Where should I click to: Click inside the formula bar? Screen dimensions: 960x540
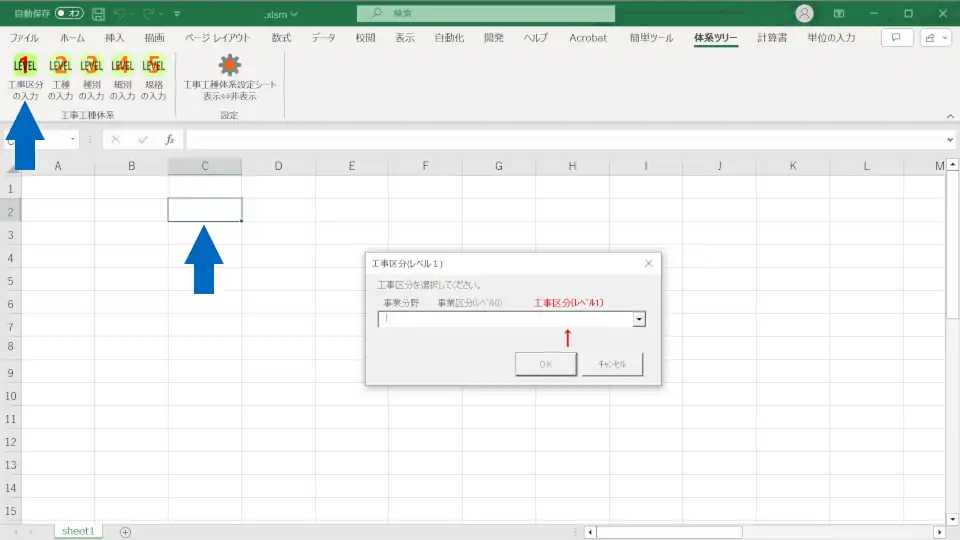coord(564,140)
